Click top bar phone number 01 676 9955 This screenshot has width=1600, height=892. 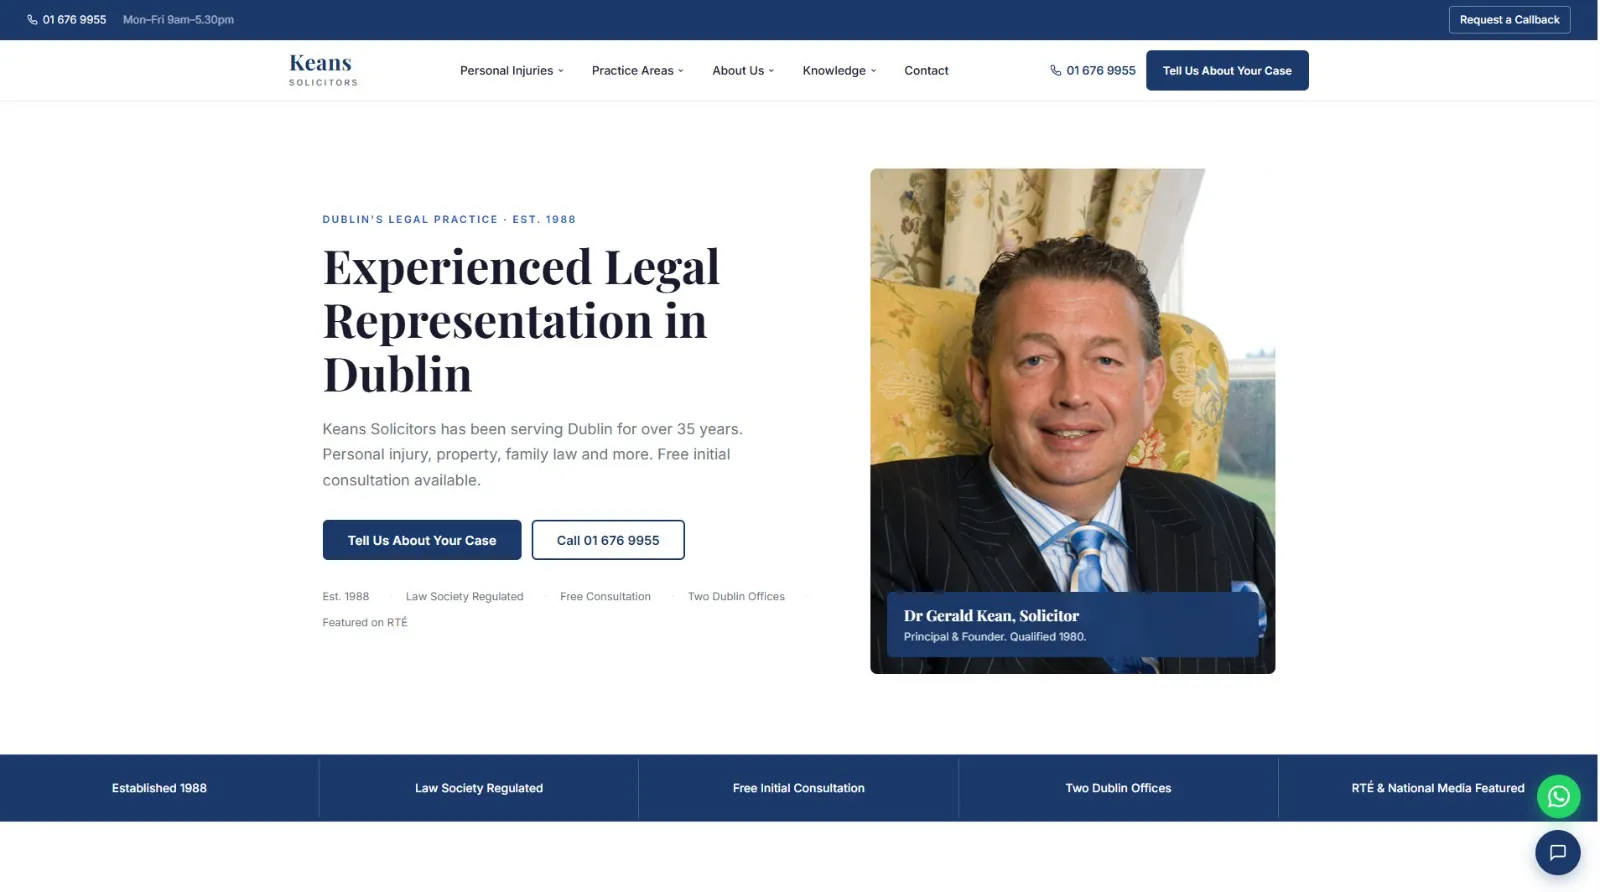tap(74, 20)
